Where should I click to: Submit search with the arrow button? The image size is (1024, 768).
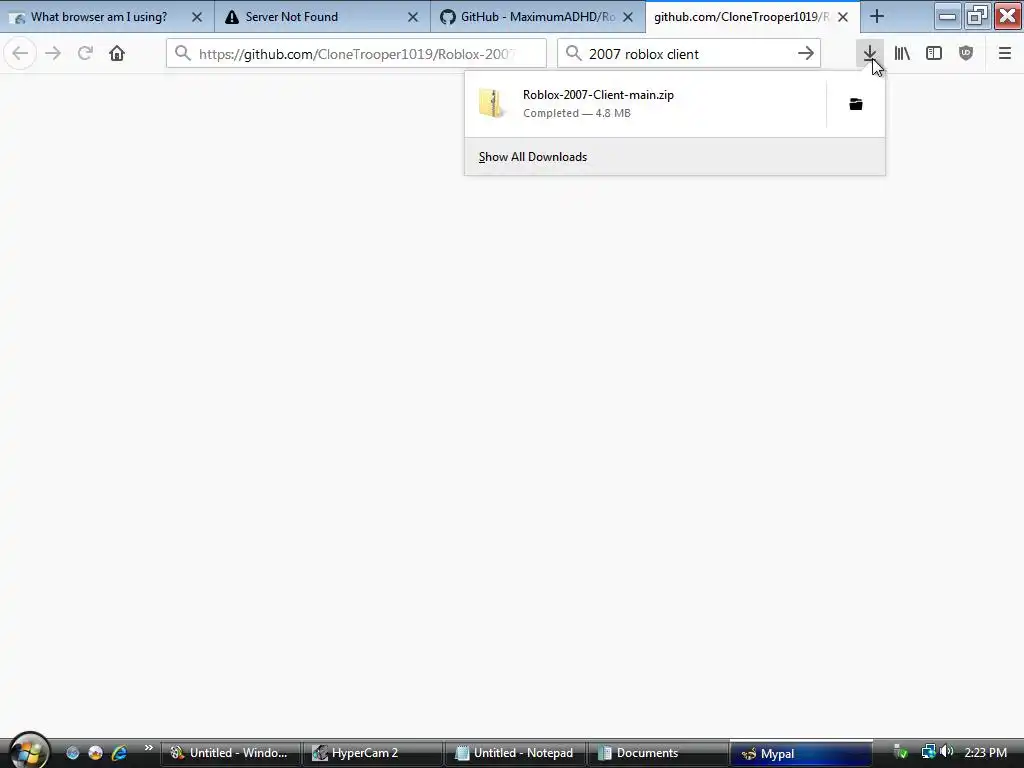click(806, 54)
